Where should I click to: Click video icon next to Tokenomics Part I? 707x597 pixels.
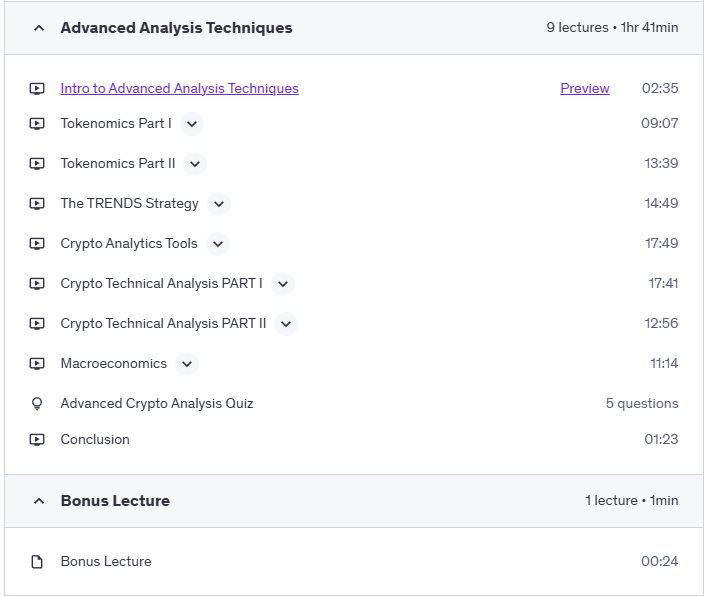coord(37,124)
